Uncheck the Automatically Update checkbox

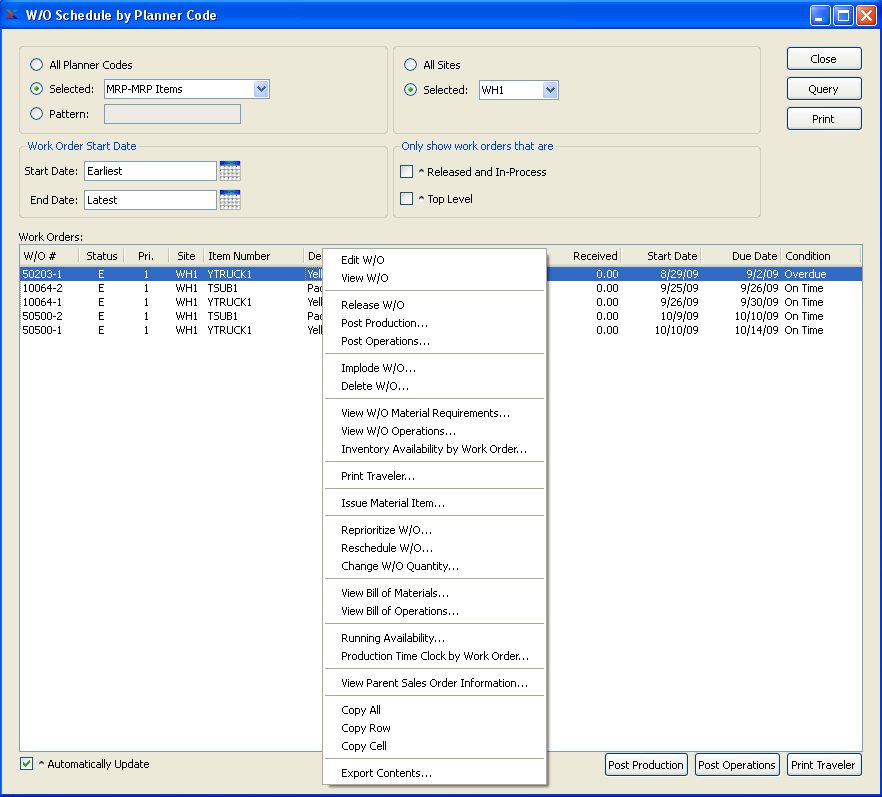pyautogui.click(x=27, y=764)
